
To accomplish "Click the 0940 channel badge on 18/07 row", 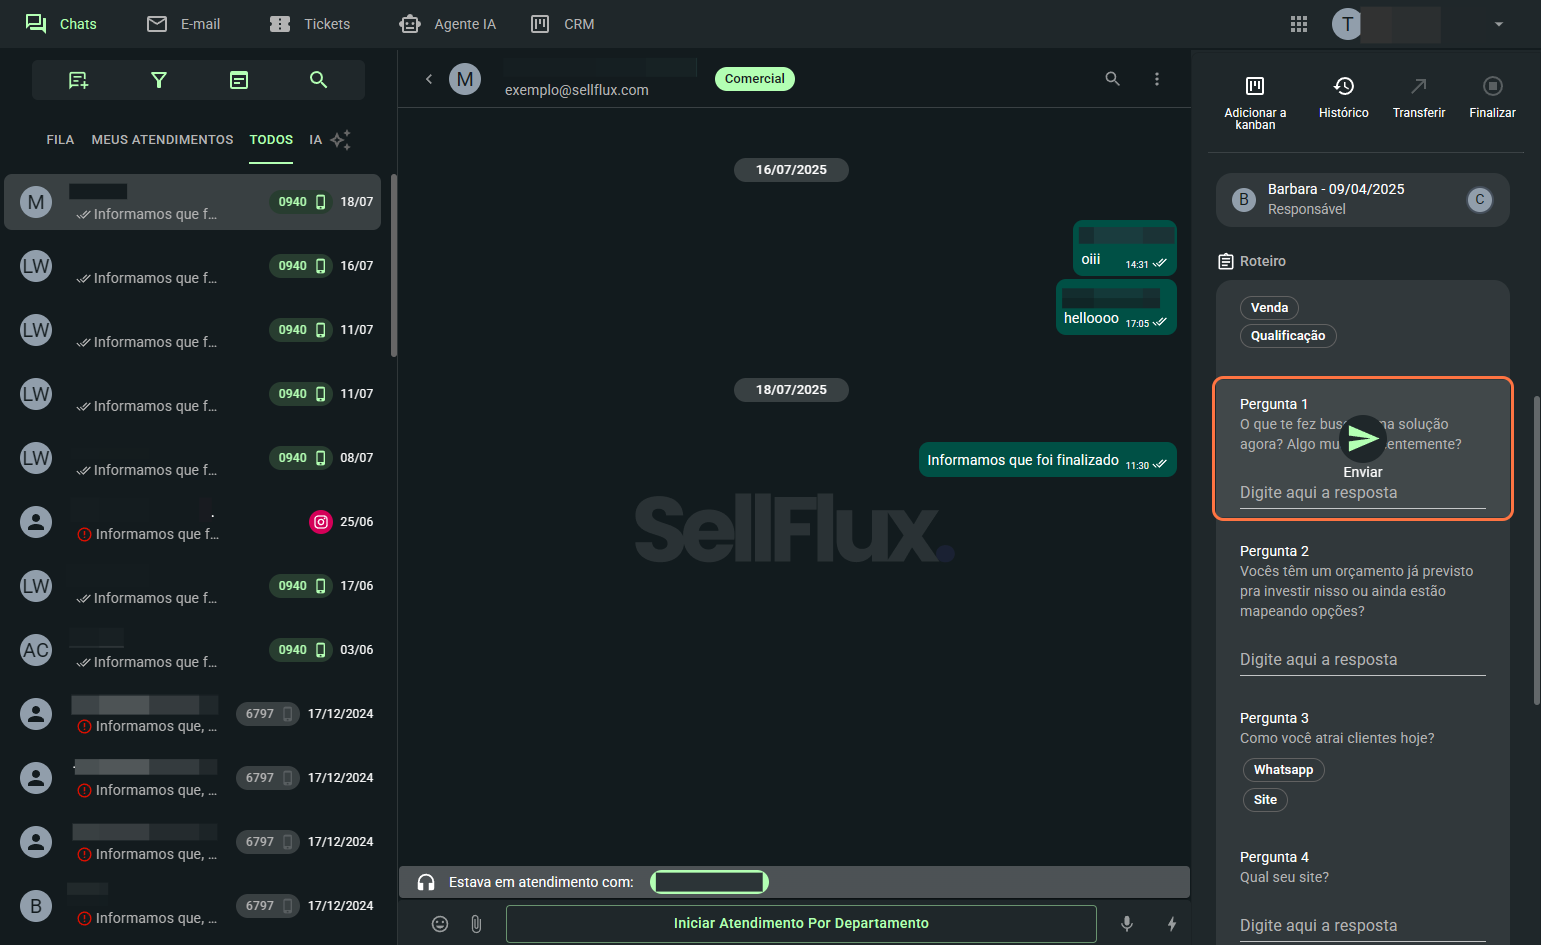I will [300, 202].
